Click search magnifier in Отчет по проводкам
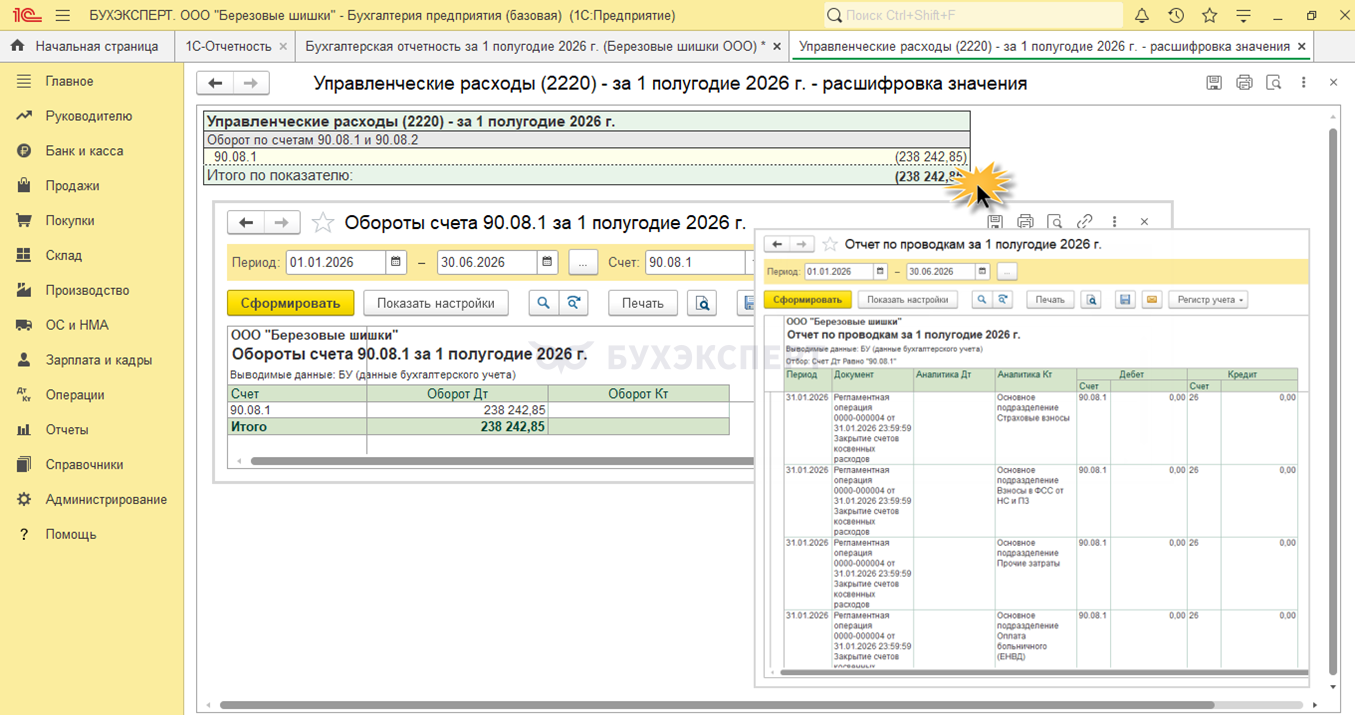The image size is (1355, 715). coord(984,299)
